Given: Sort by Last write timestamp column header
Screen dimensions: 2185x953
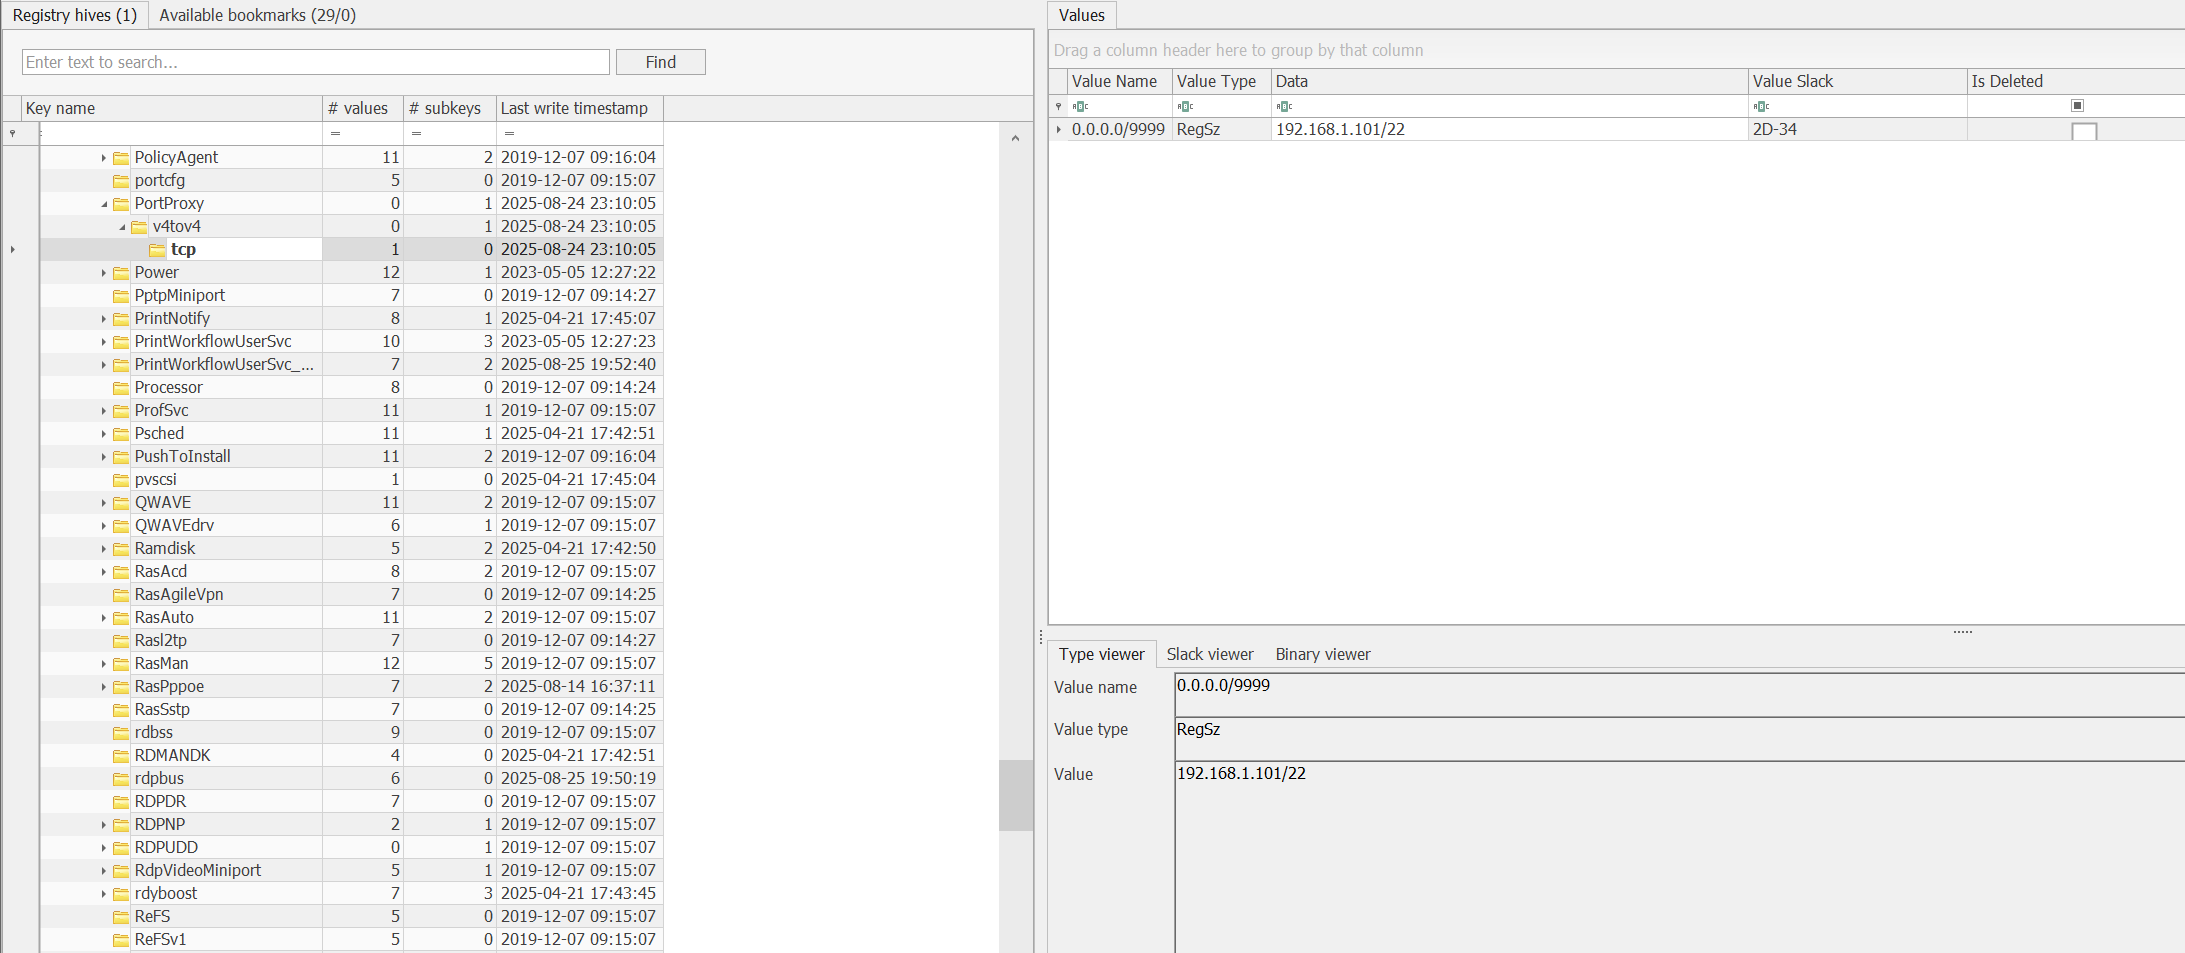Looking at the screenshot, I should click(x=574, y=108).
